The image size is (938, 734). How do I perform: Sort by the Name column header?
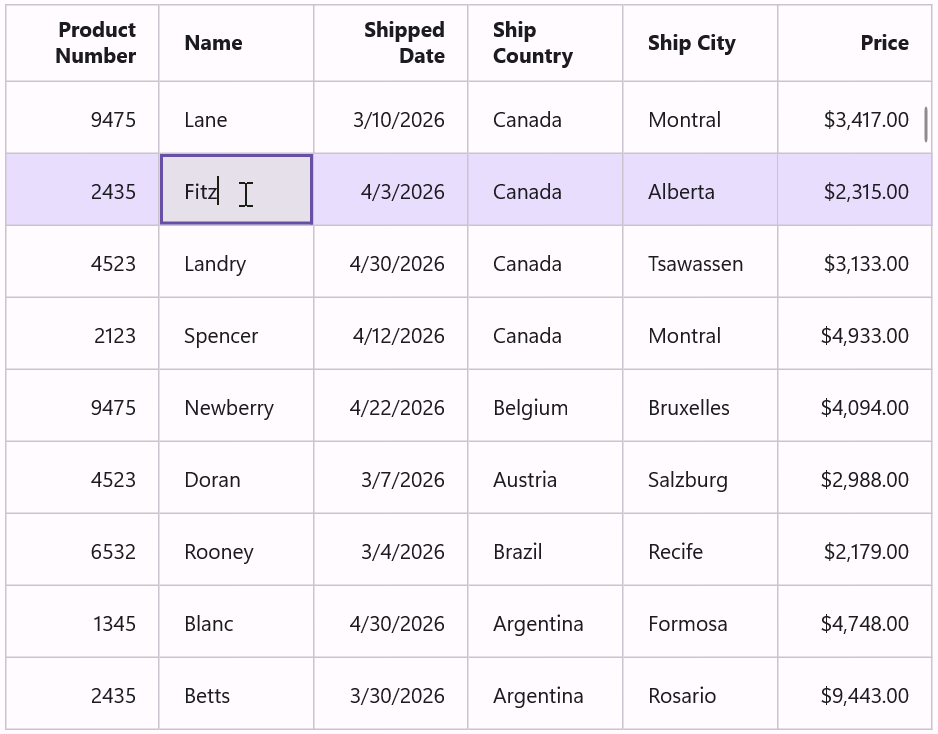[x=236, y=42]
